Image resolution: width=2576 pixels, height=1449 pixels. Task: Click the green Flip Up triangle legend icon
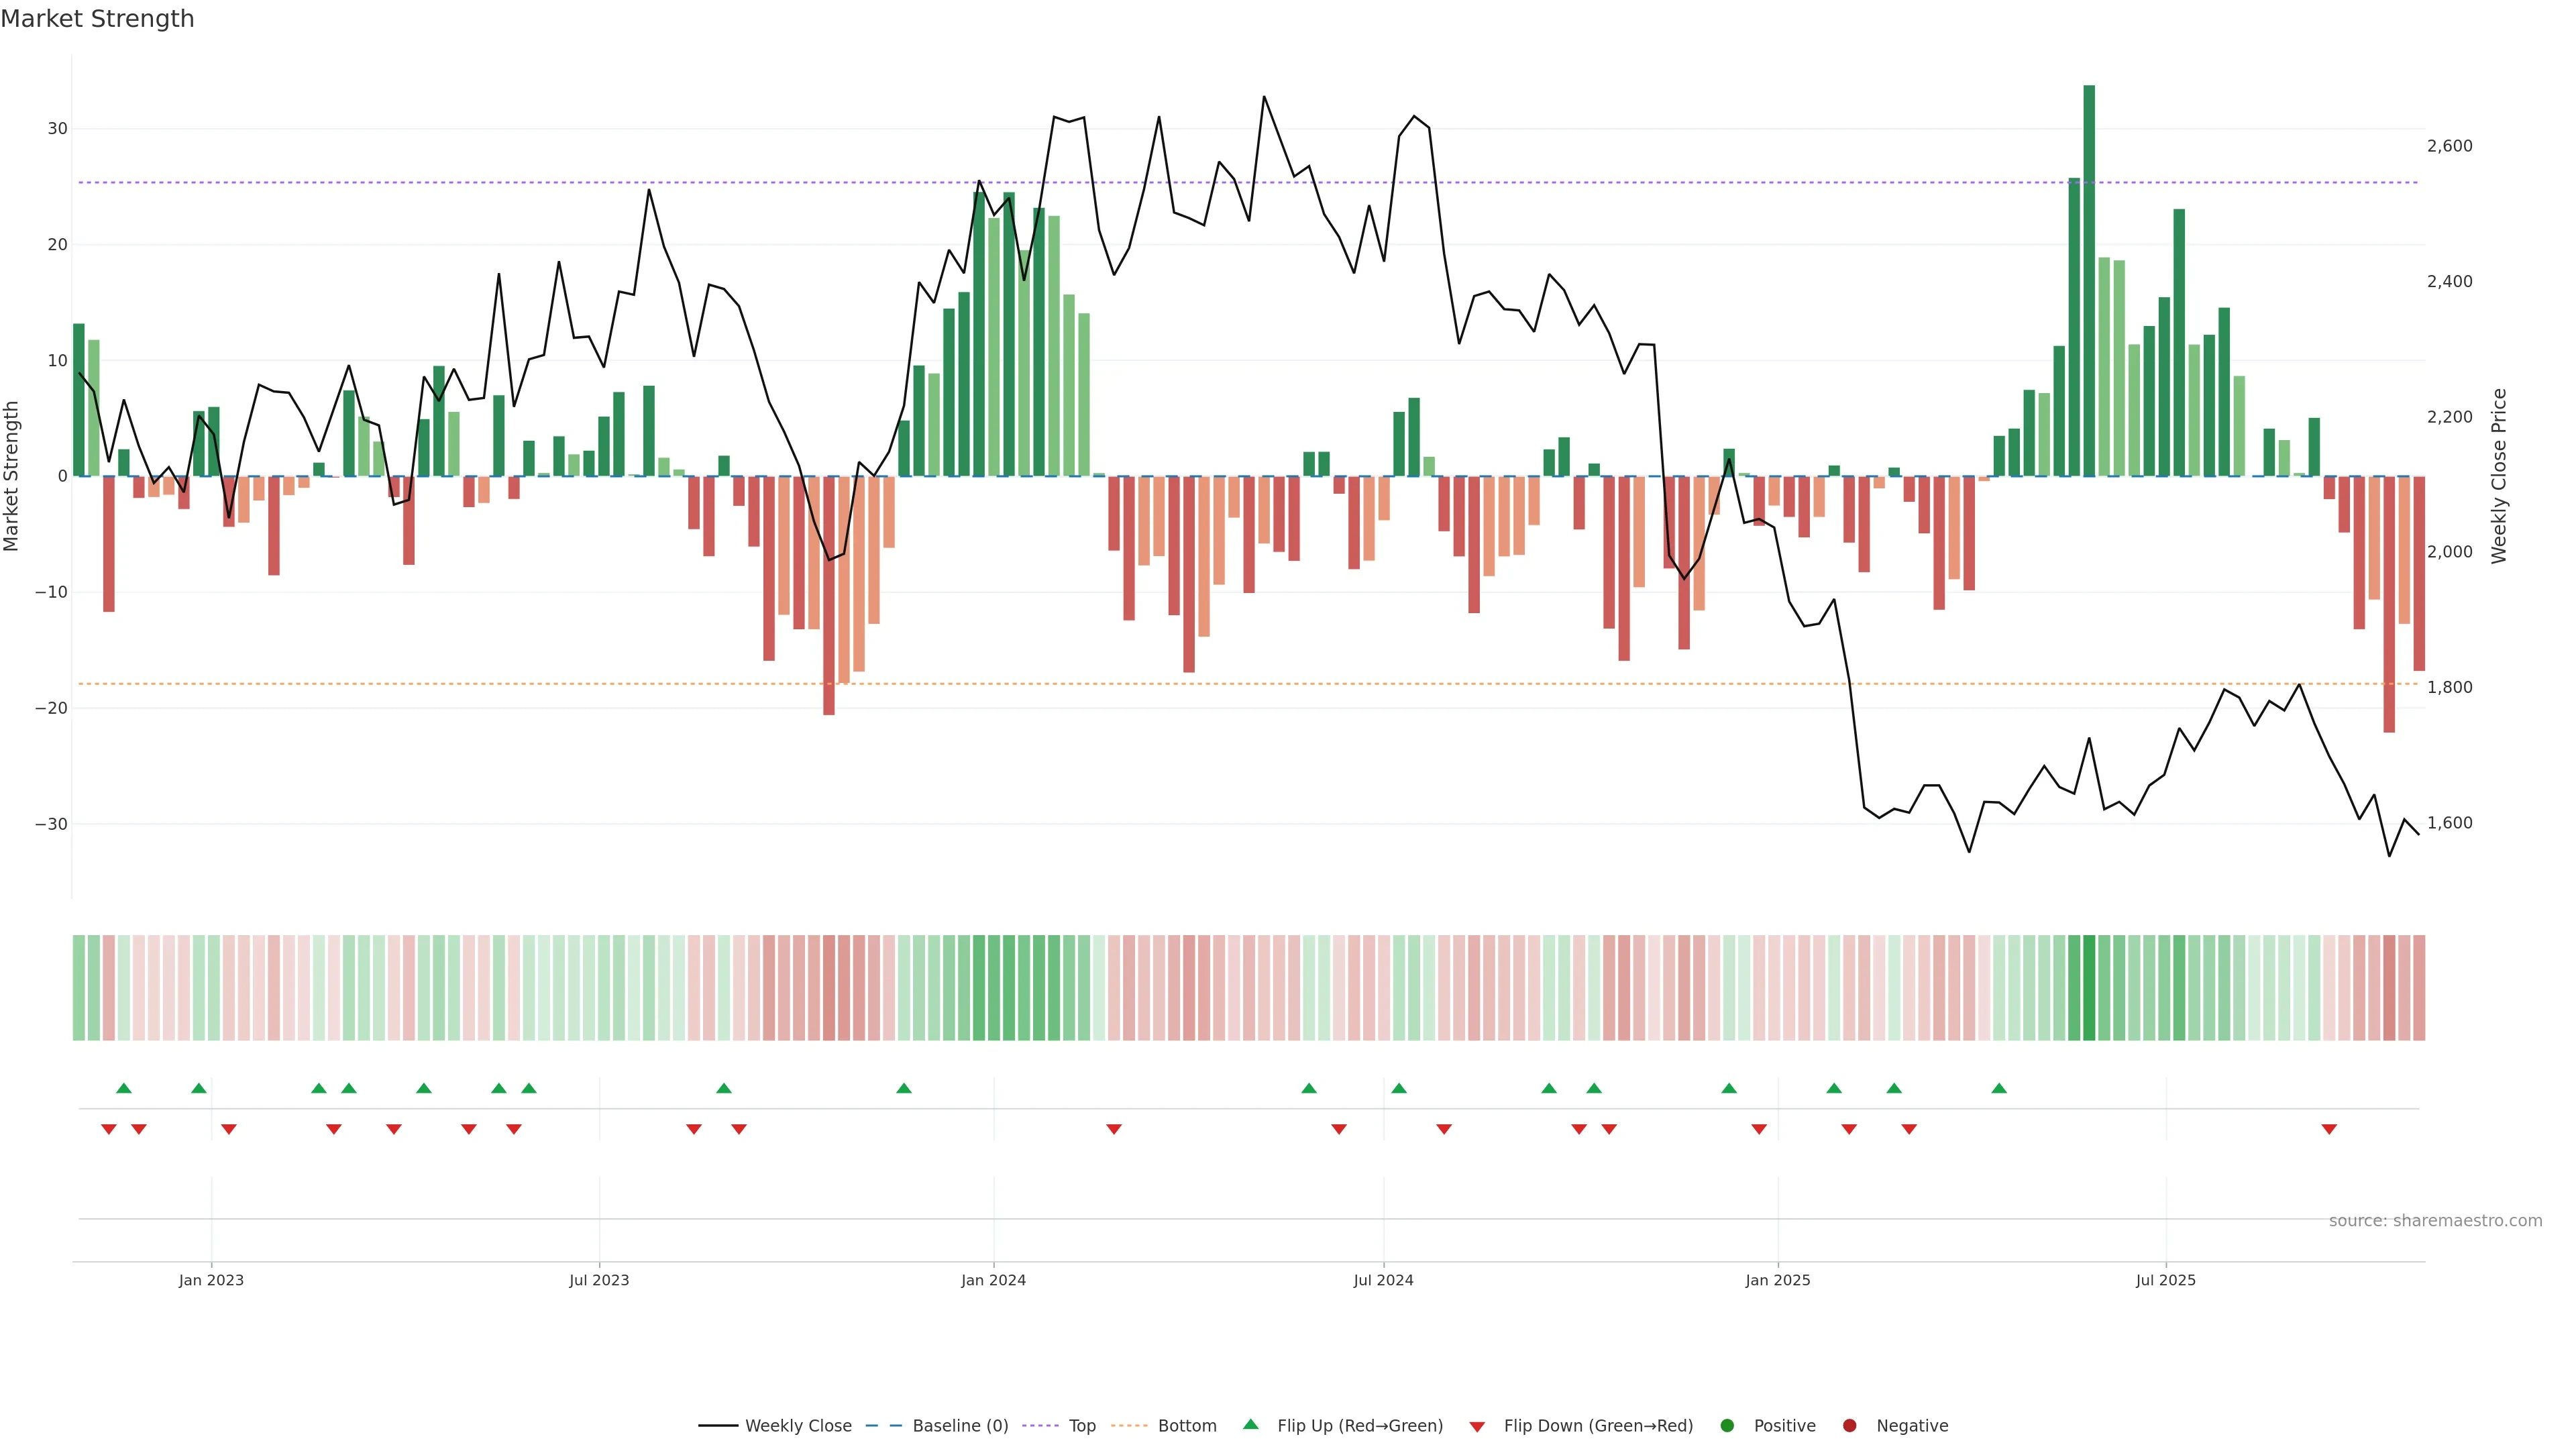[x=1250, y=1424]
